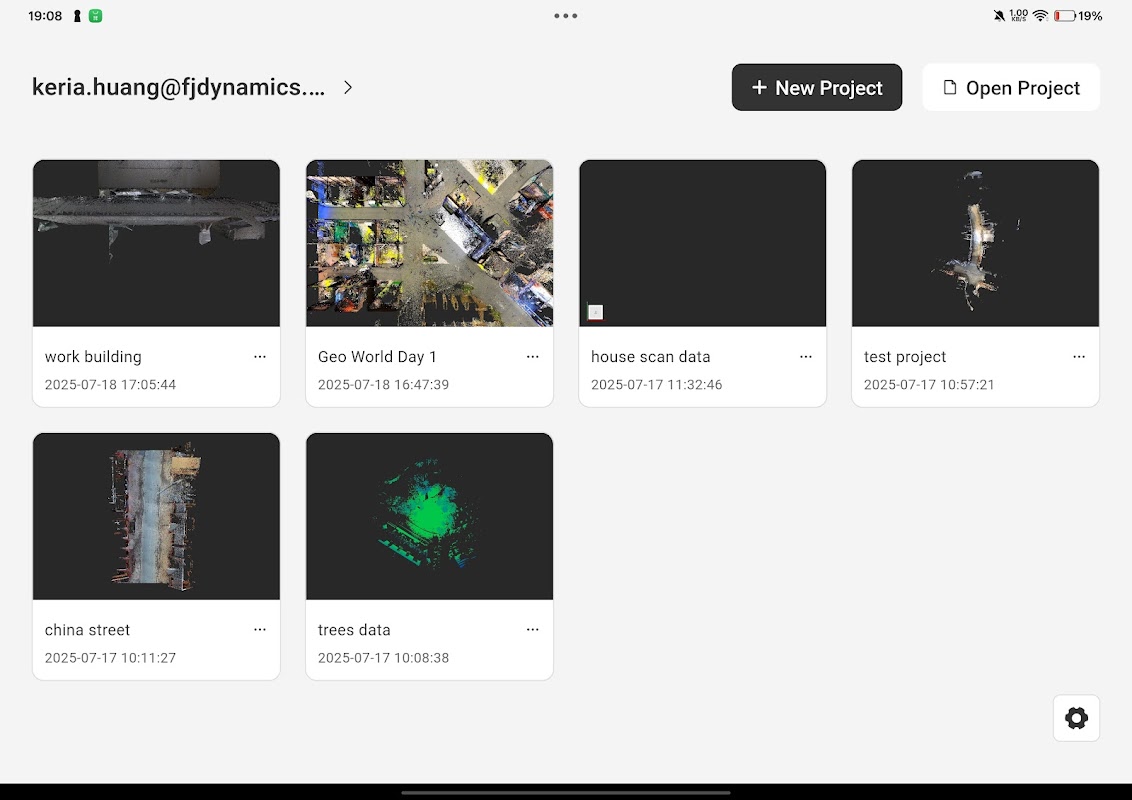
Task: Select the 'work building' title text
Action: click(x=93, y=357)
